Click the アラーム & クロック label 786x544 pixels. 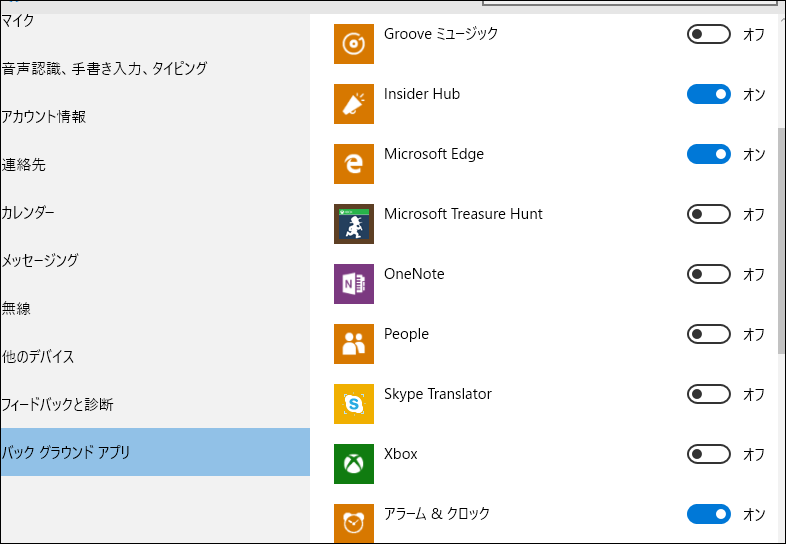click(x=437, y=513)
